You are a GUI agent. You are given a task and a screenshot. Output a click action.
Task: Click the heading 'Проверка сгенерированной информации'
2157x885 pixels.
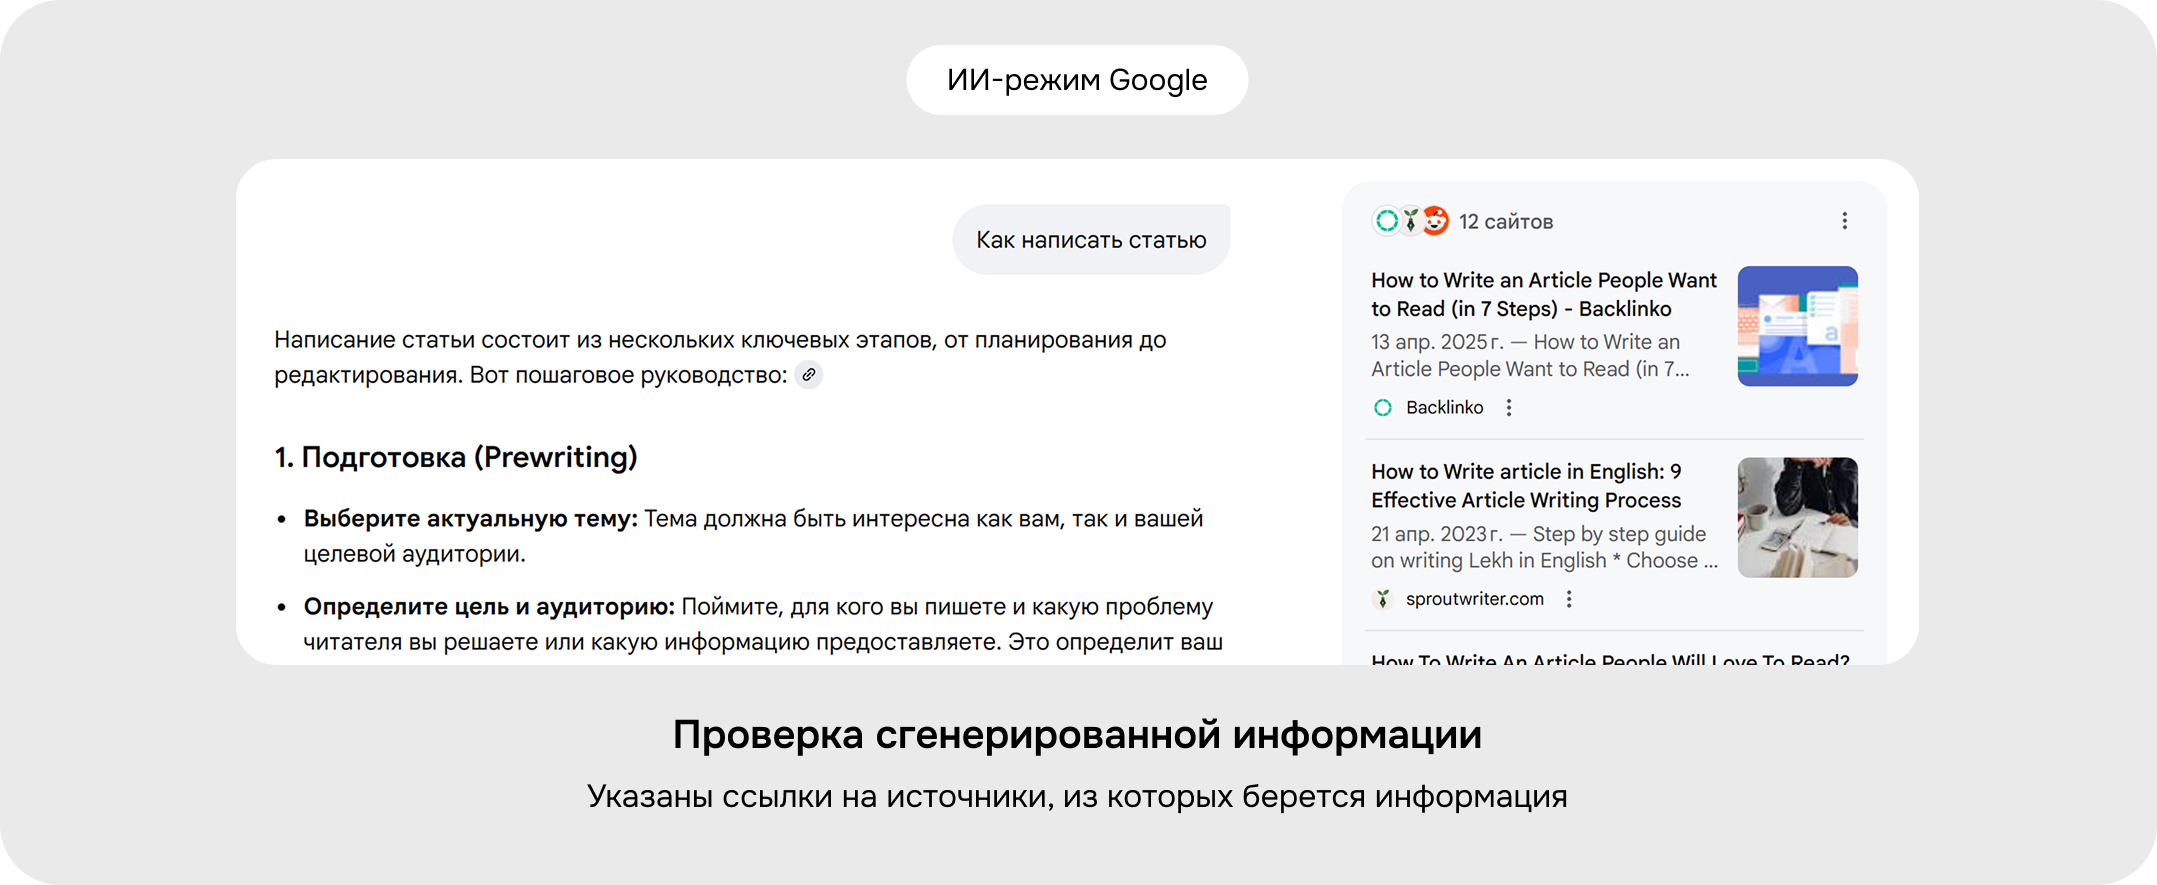click(1077, 735)
